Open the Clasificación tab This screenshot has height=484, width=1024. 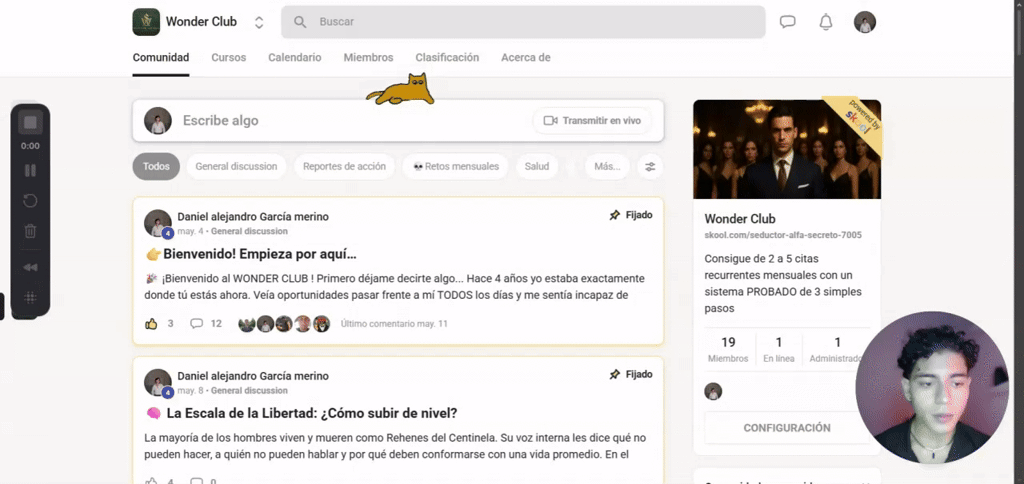[447, 57]
